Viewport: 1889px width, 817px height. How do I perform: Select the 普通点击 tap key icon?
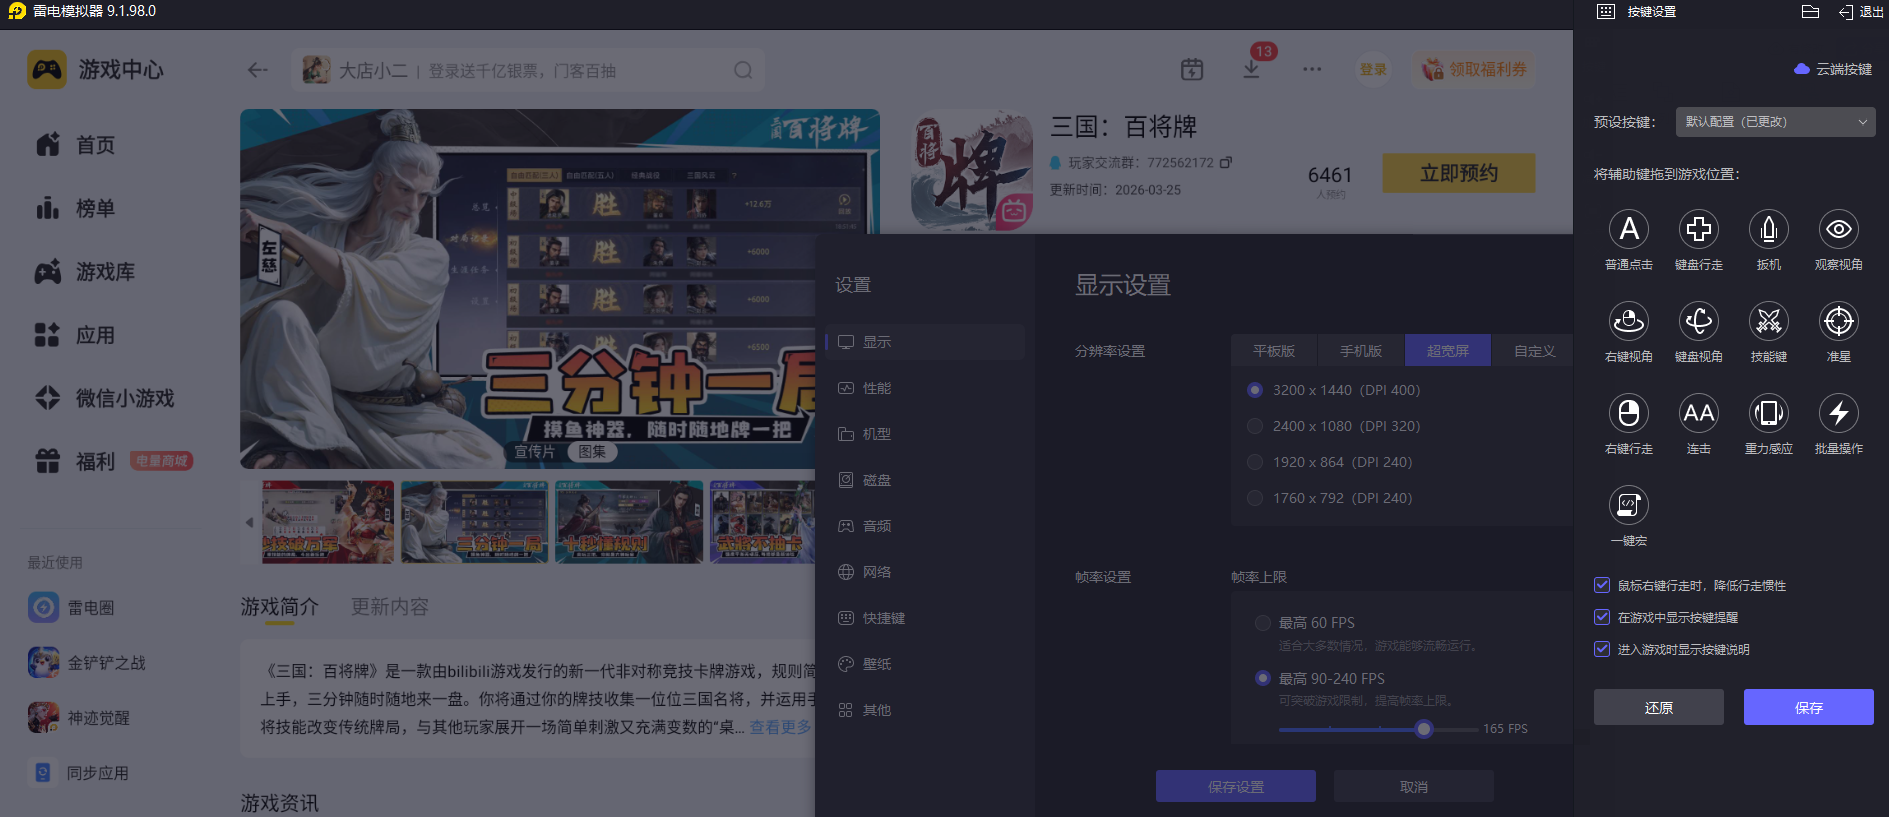pos(1628,230)
